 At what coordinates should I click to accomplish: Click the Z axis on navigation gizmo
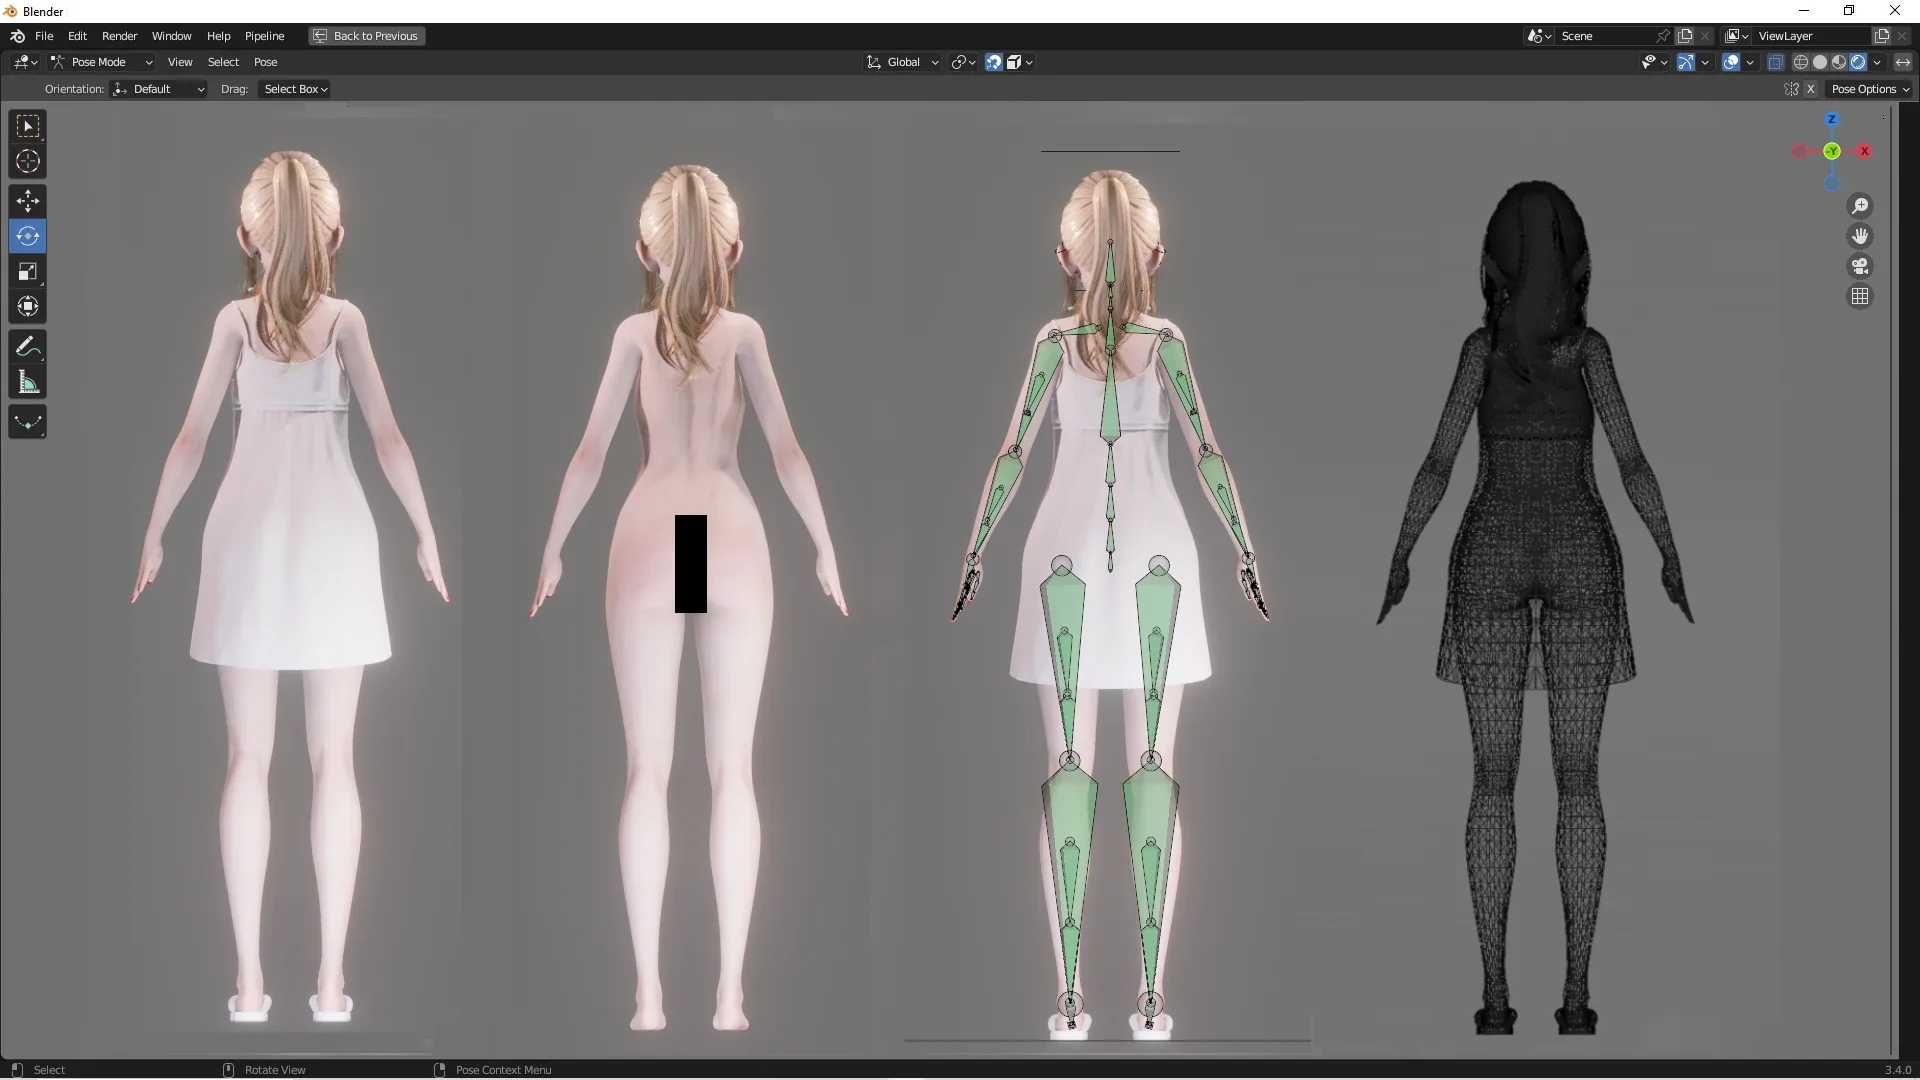coord(1833,120)
